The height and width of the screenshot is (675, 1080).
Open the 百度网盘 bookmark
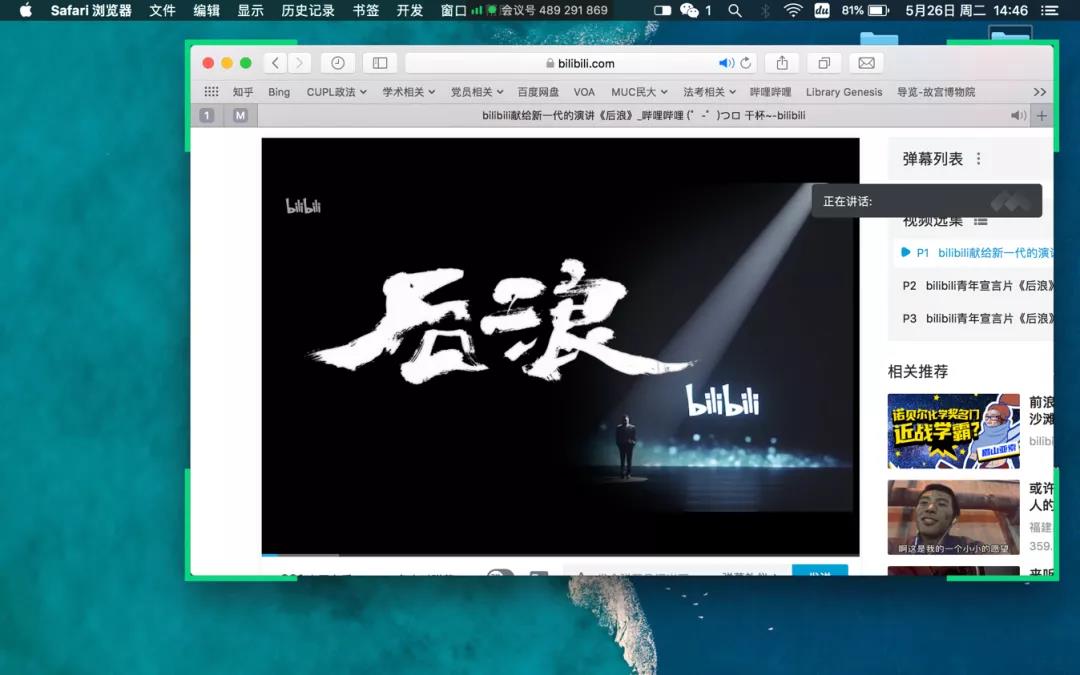538,92
